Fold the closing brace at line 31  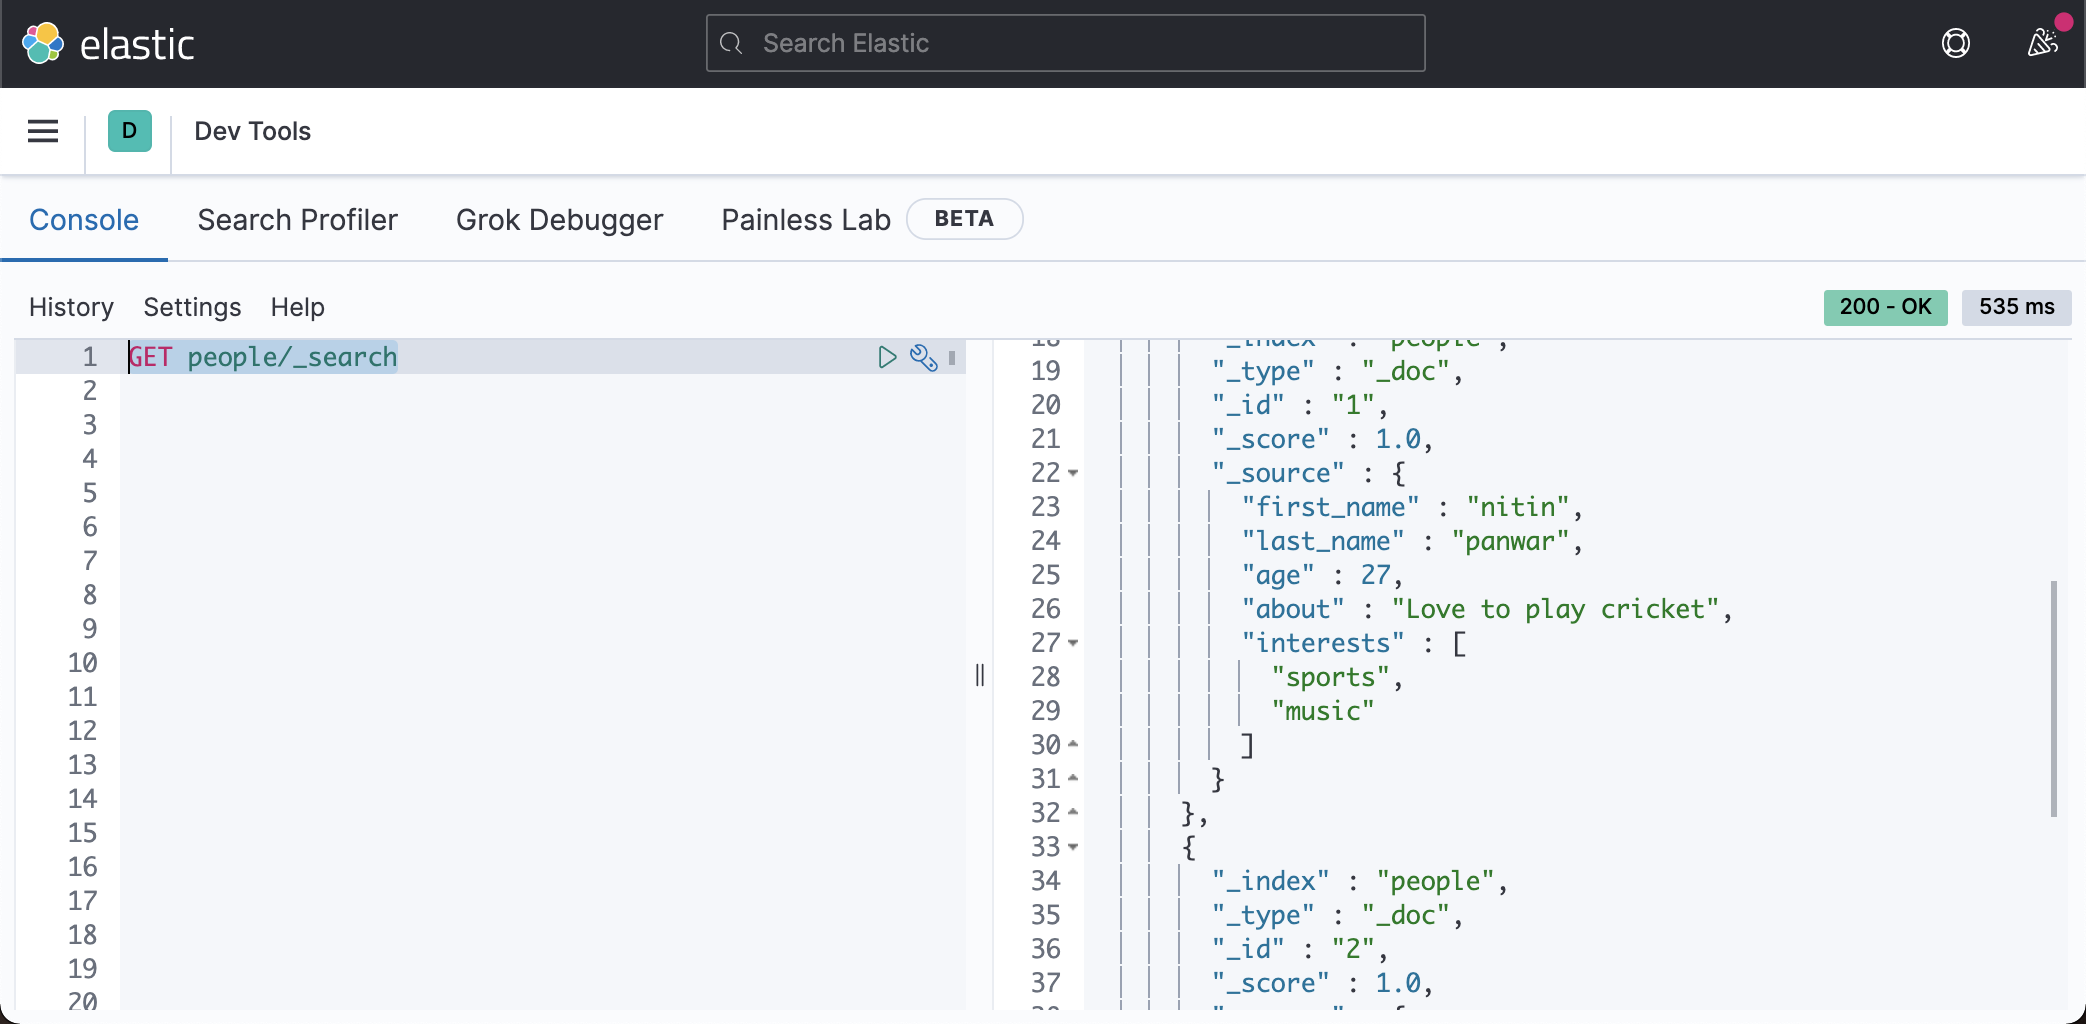[1073, 779]
